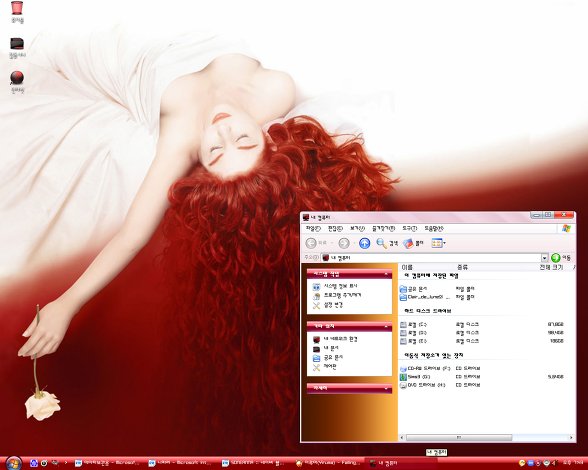Open the 도구(T) menu
This screenshot has width=588, height=470.
(409, 228)
